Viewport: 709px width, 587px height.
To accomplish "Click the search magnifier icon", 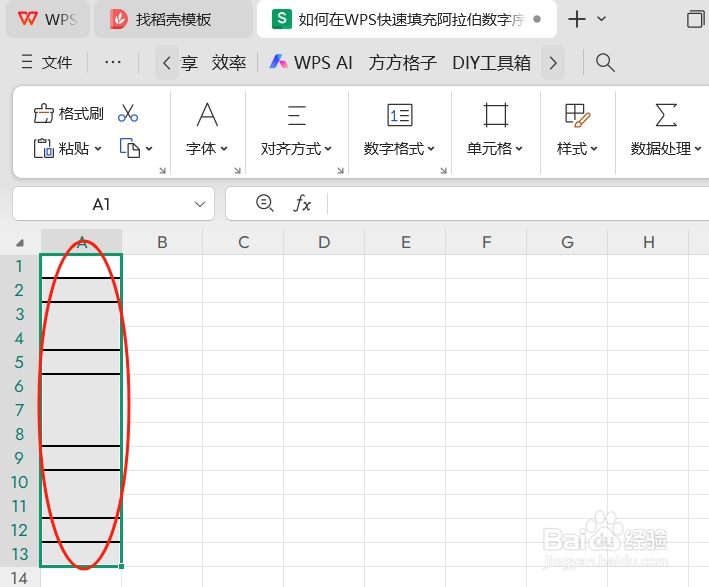I will click(x=605, y=62).
